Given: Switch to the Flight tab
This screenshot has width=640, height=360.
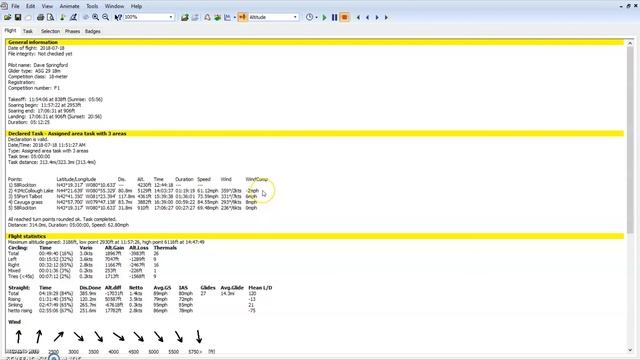Looking at the screenshot, I should coord(10,31).
